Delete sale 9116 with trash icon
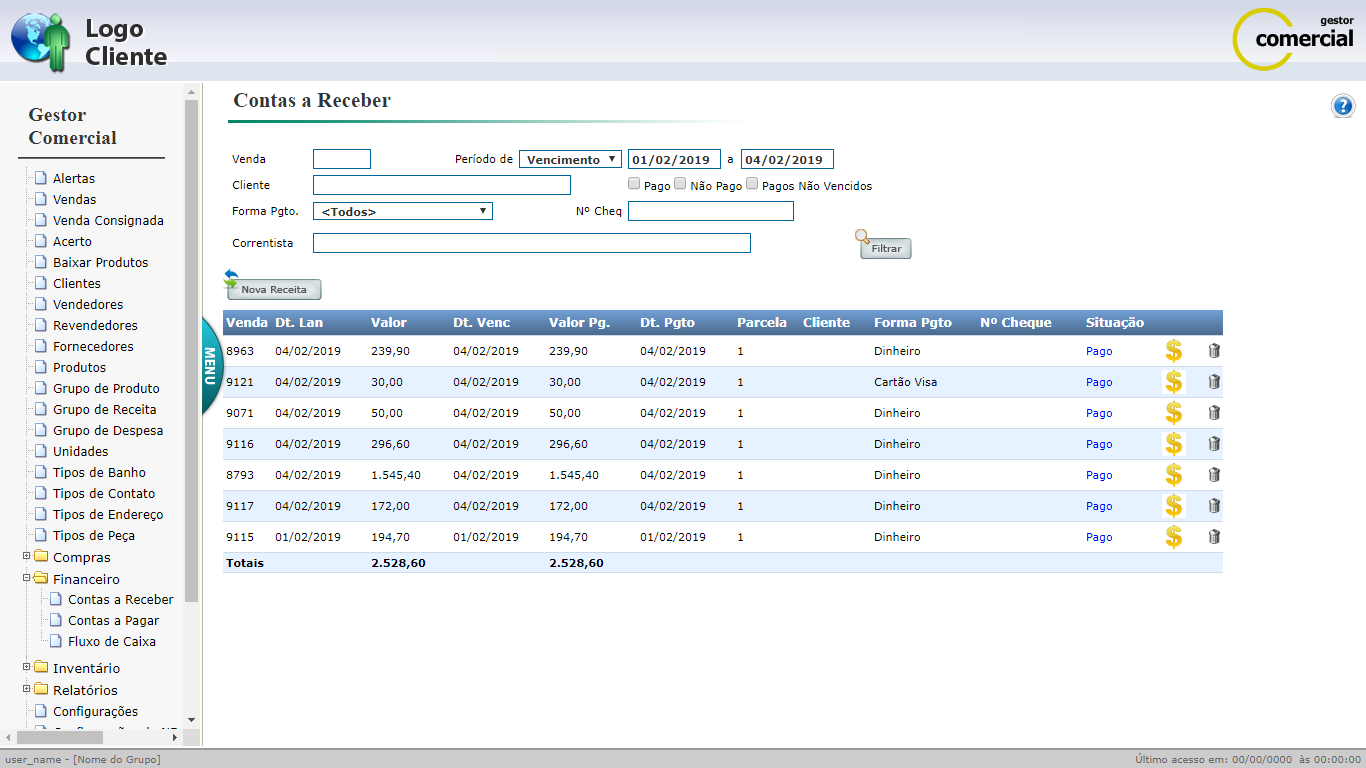This screenshot has width=1366, height=768. [1214, 444]
